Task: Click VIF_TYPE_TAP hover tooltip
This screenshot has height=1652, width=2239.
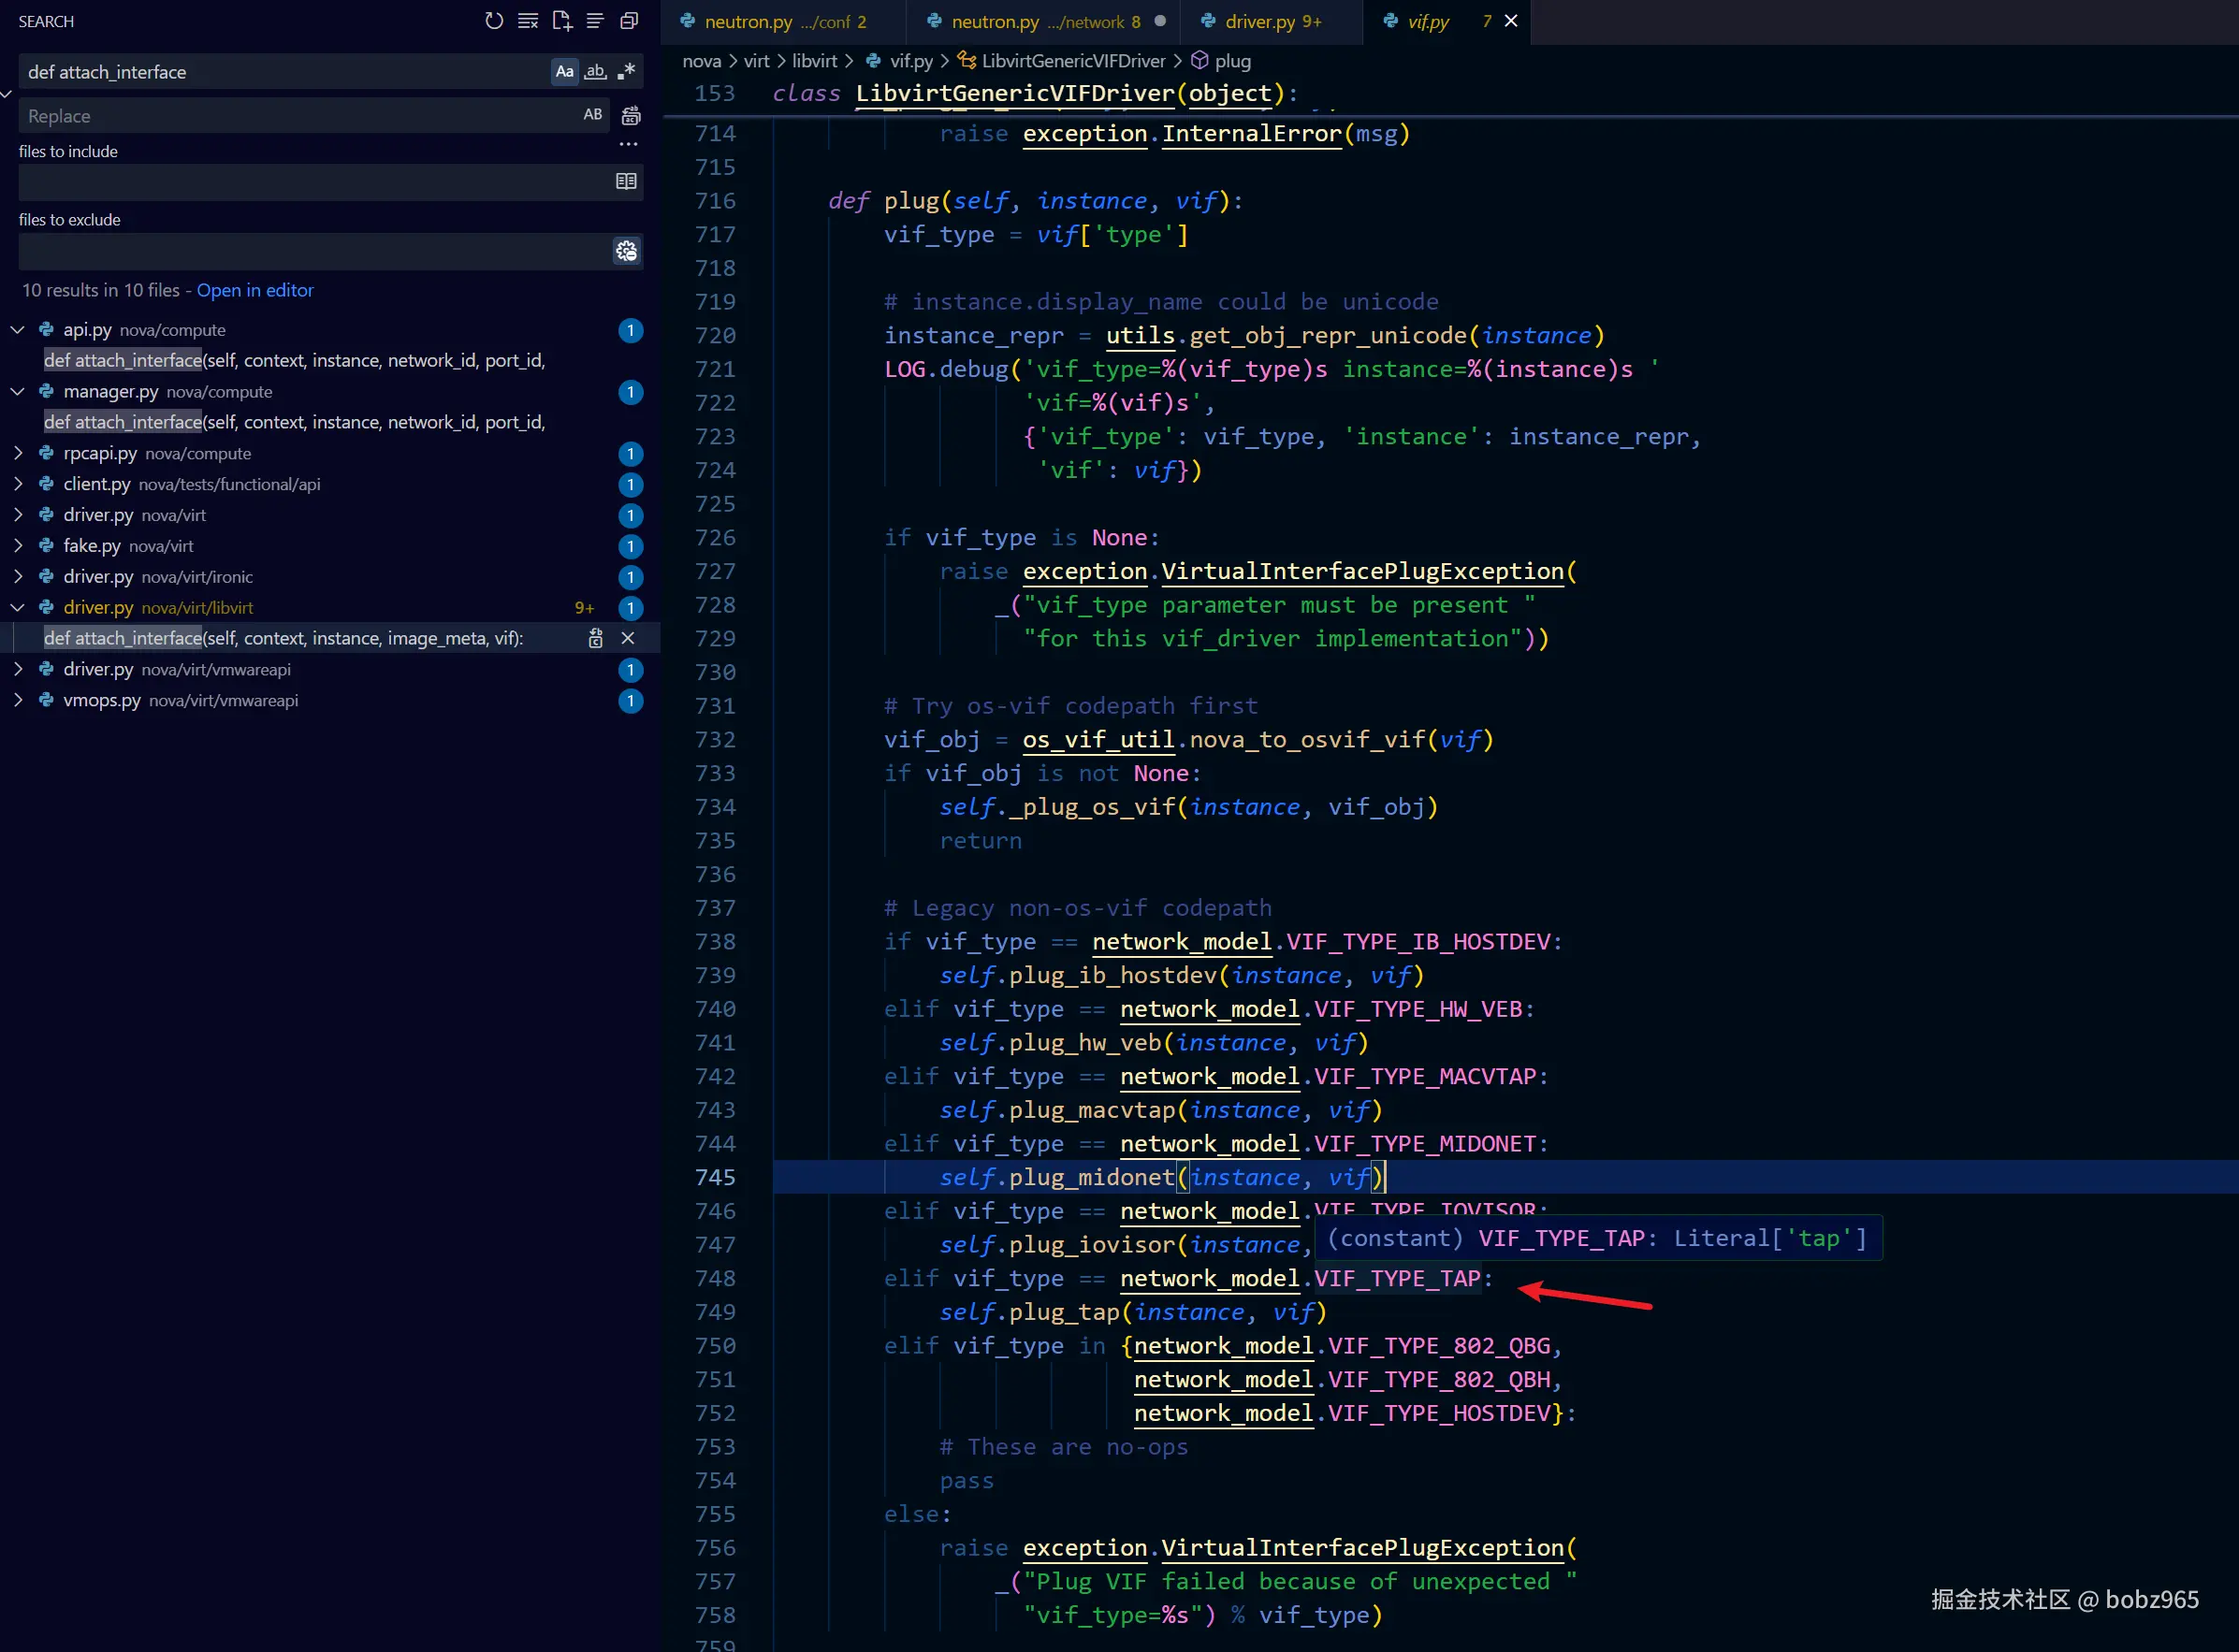Action: coord(1597,1239)
